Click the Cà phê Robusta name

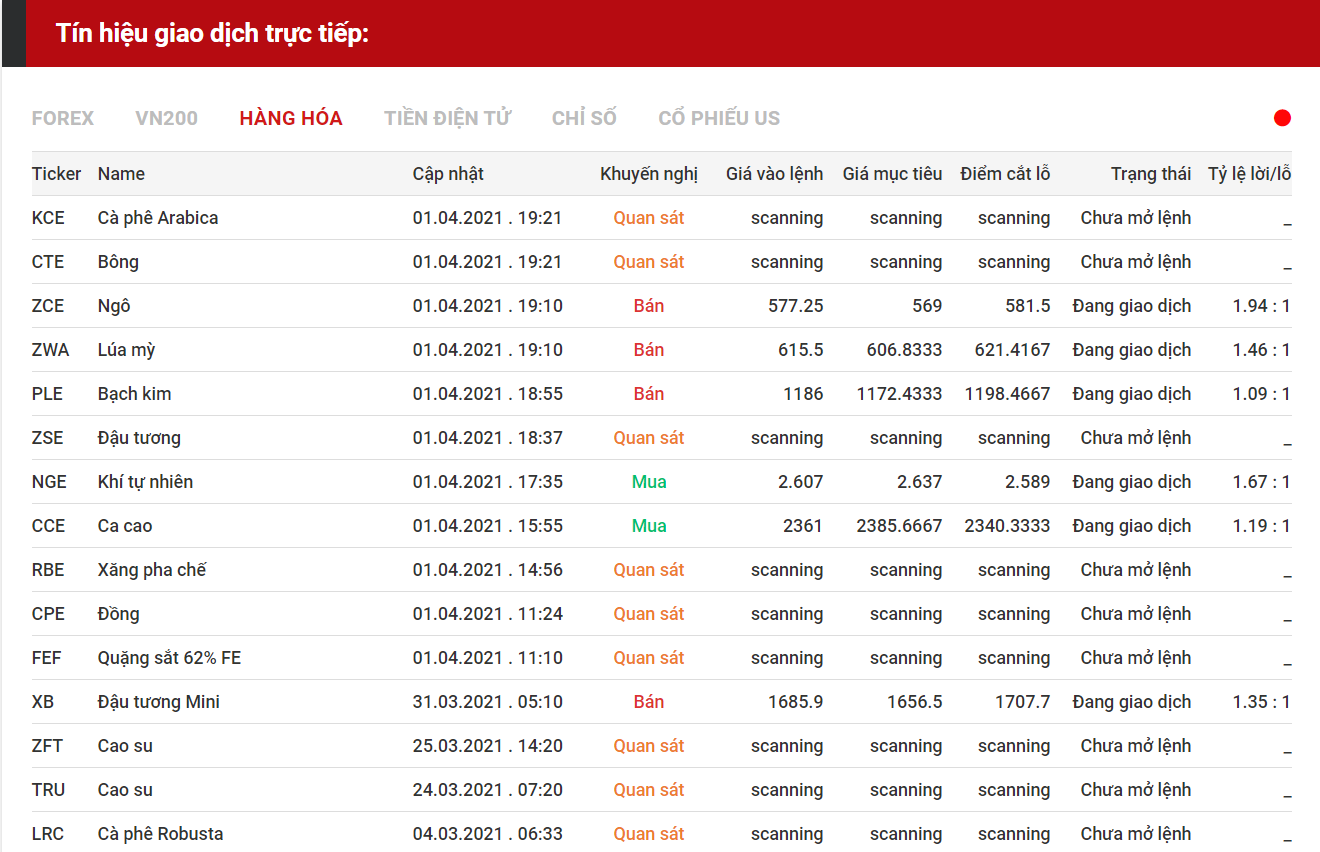pos(160,834)
